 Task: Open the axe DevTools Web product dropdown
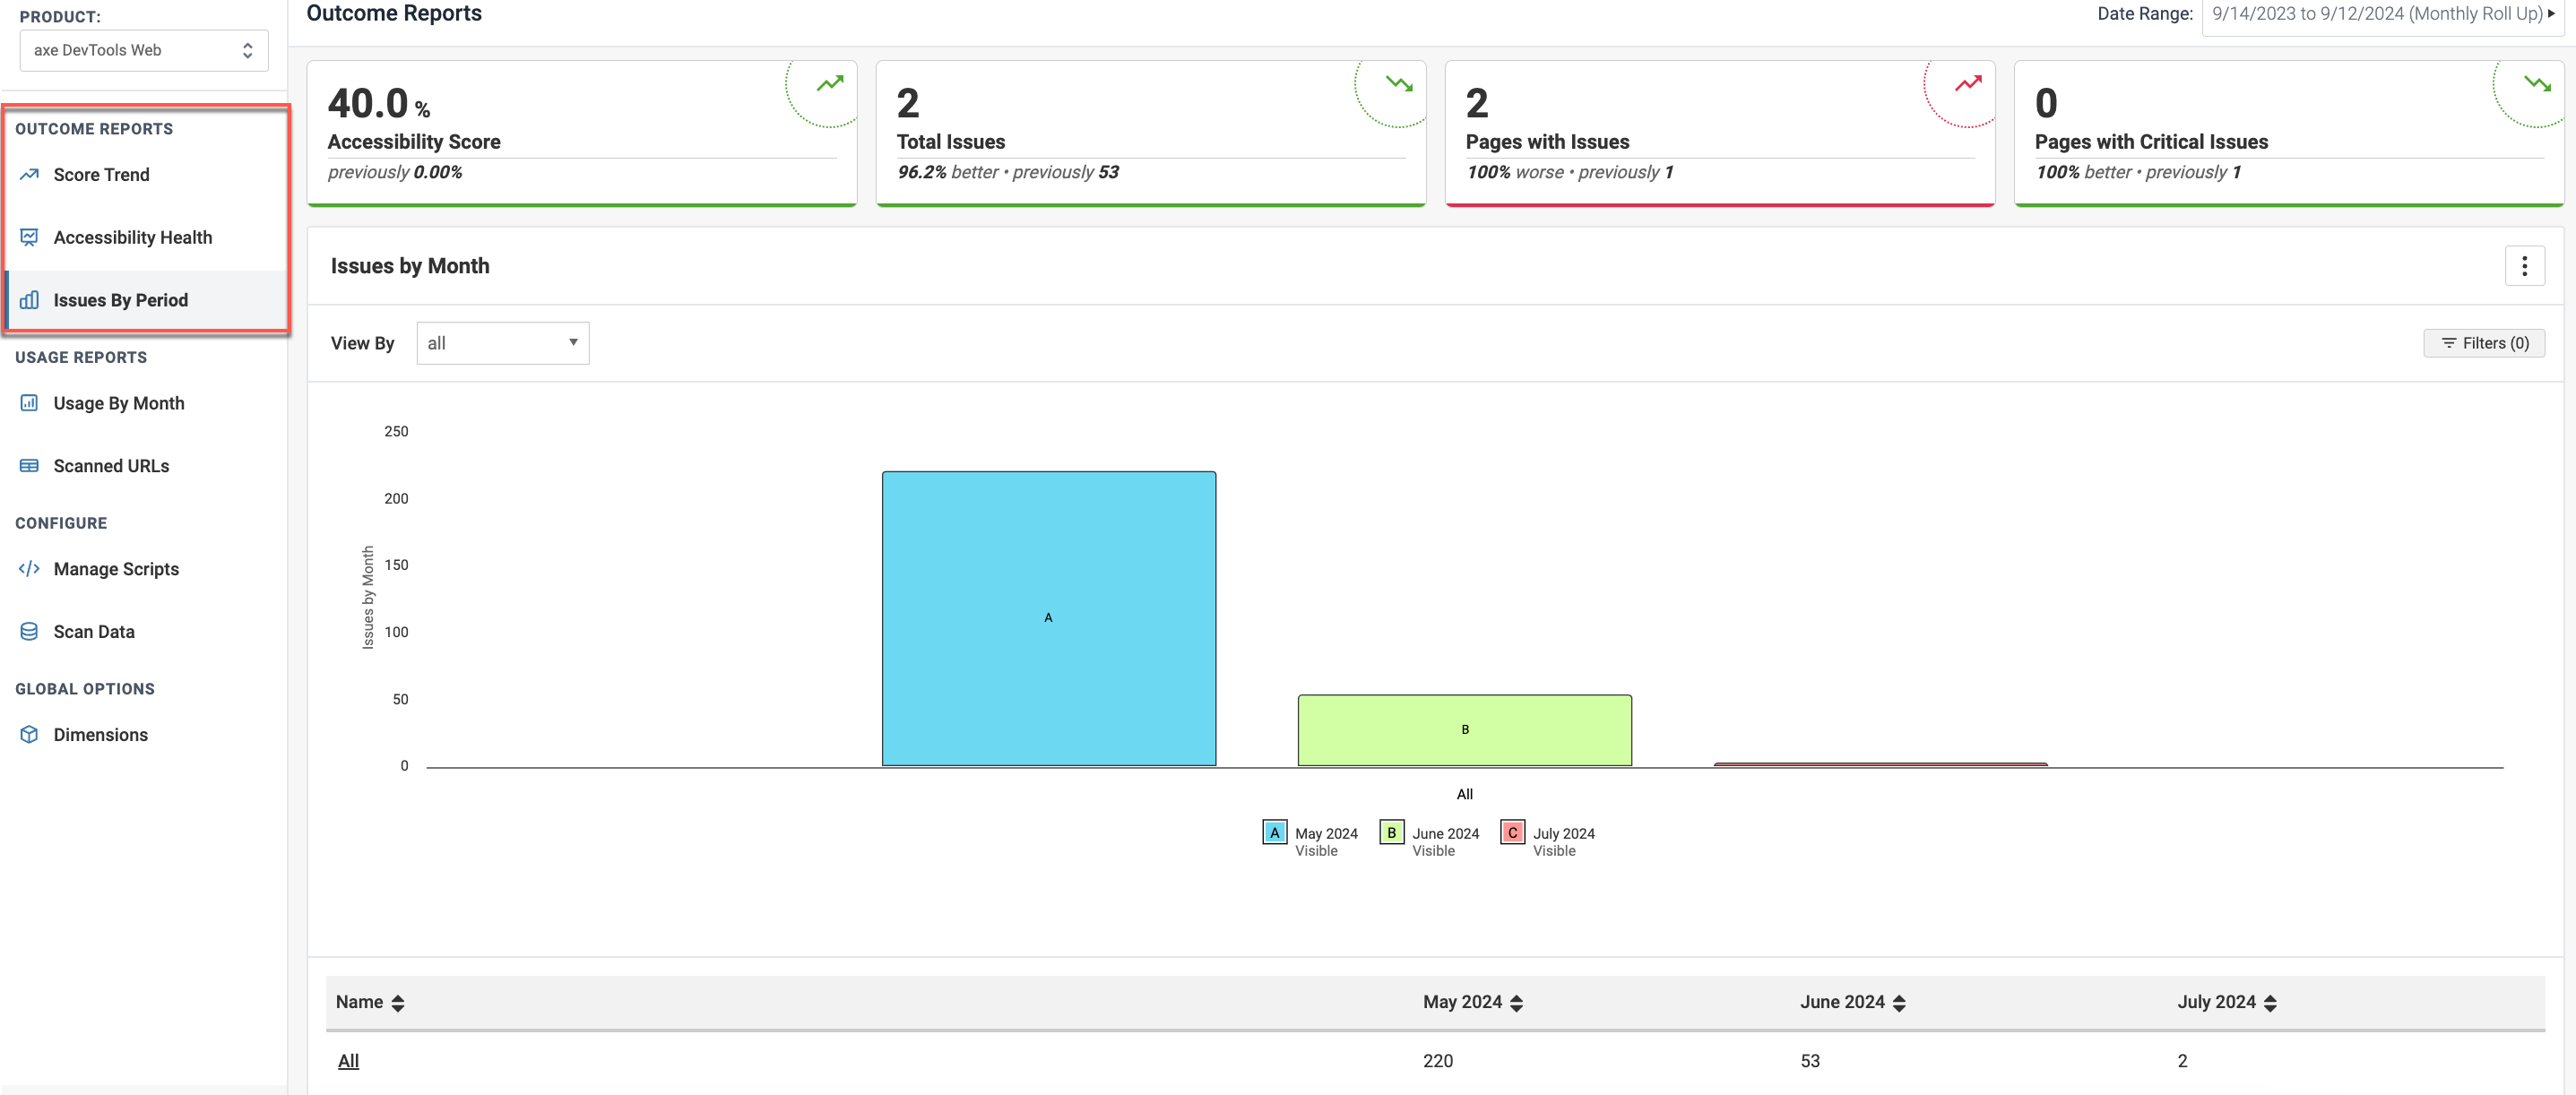[x=144, y=50]
